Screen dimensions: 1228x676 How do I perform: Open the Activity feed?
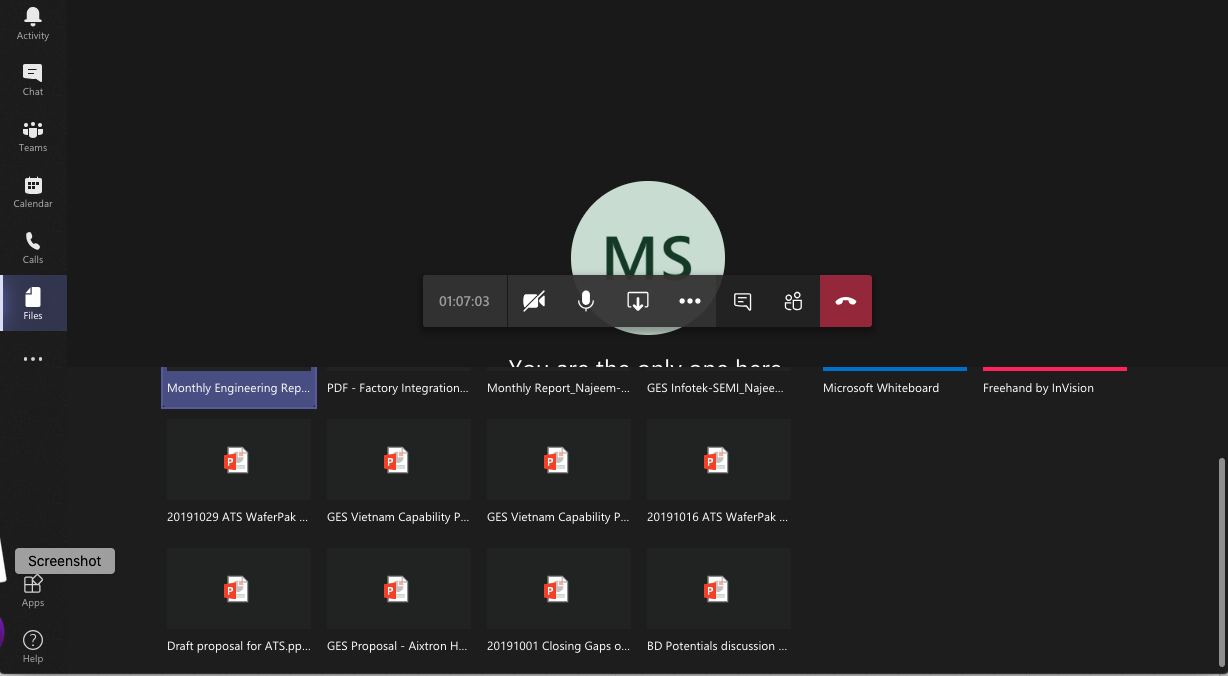click(x=32, y=22)
